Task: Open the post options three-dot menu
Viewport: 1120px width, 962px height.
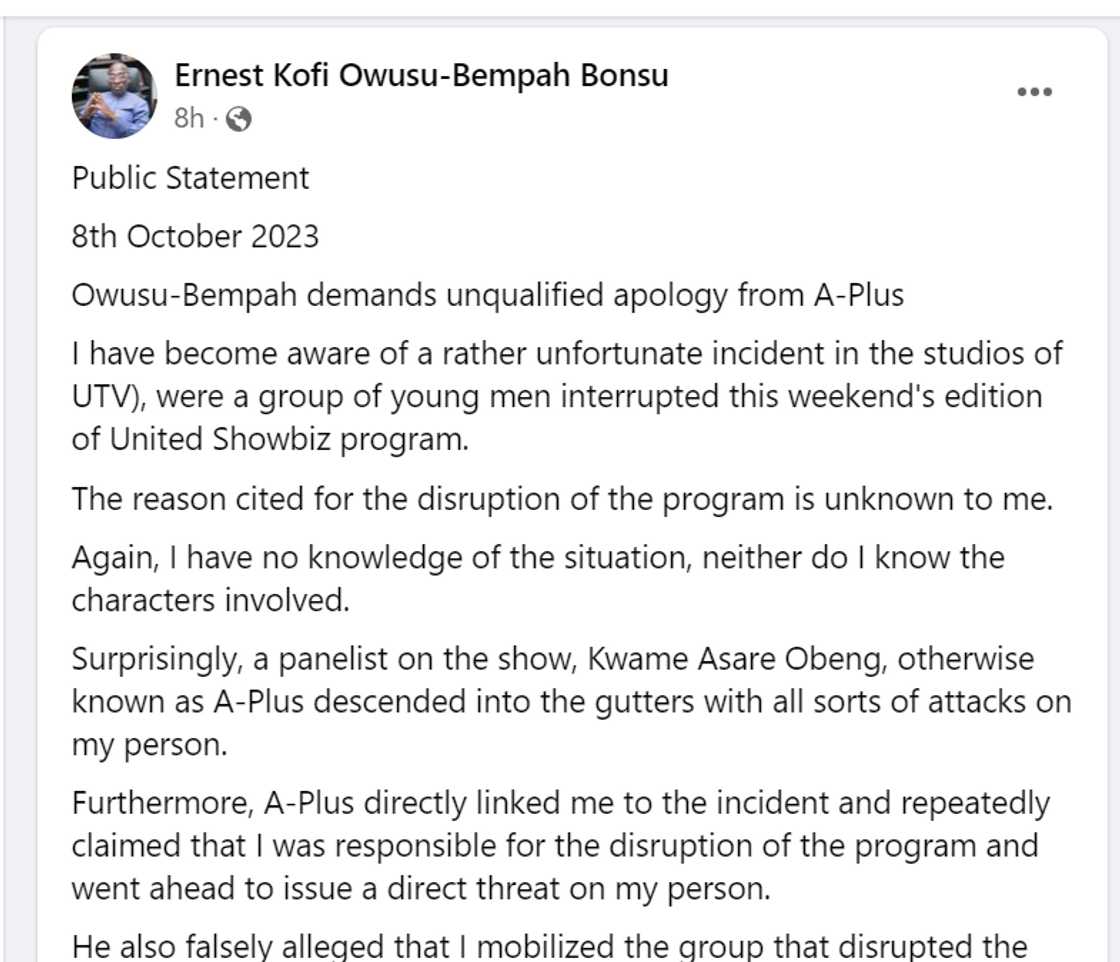Action: coord(1034,90)
